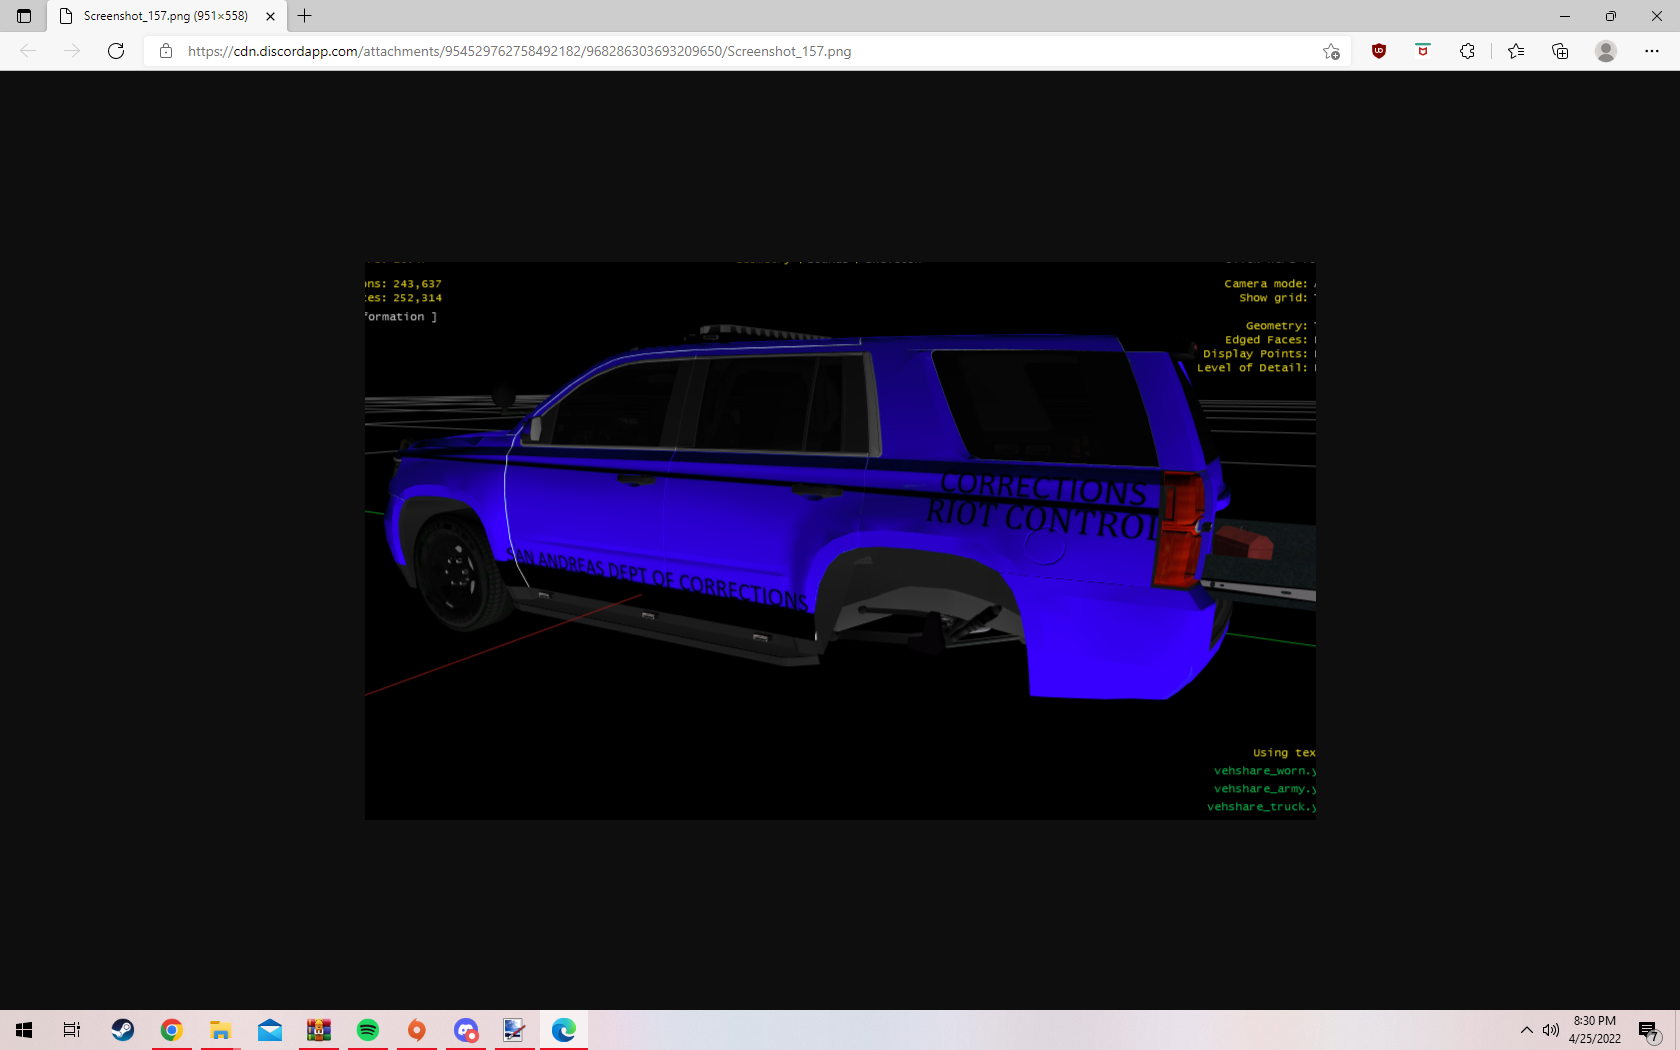This screenshot has height=1050, width=1680.
Task: Refresh the current page
Action: [x=116, y=51]
